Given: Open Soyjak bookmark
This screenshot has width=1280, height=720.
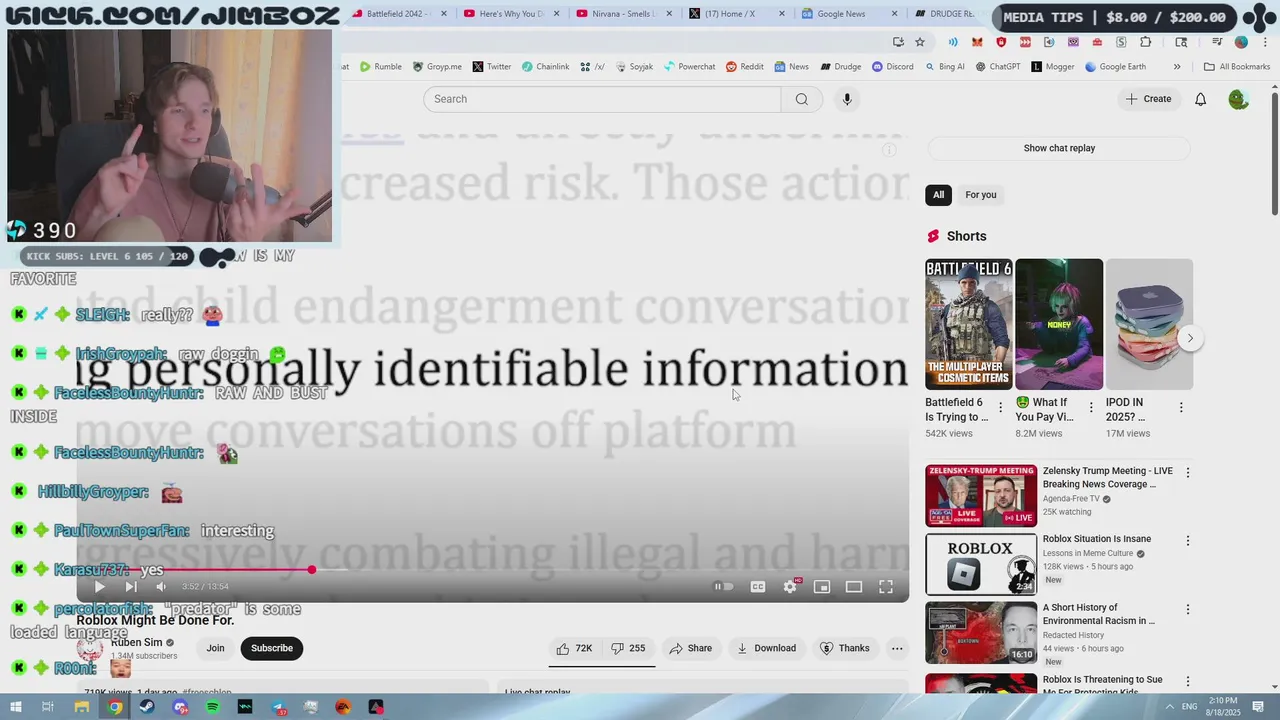Looking at the screenshot, I should pos(634,67).
